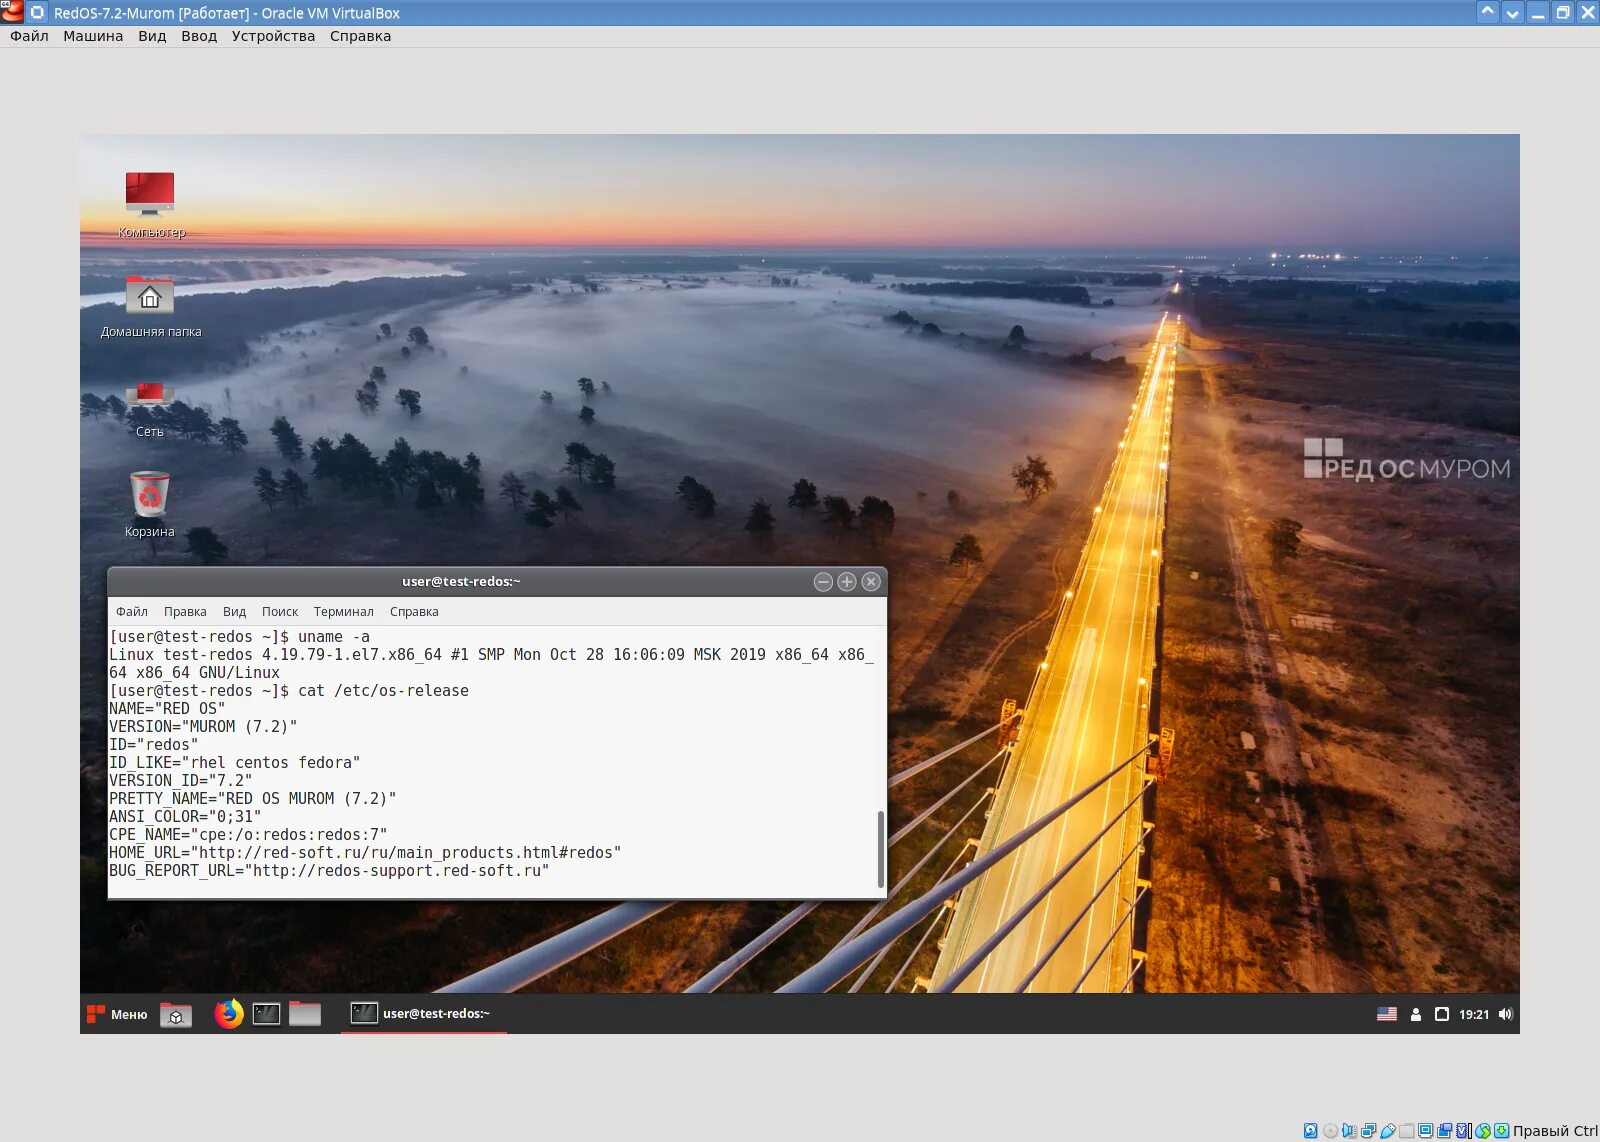This screenshot has height=1142, width=1600.
Task: Open the terminal Правка menu
Action: pyautogui.click(x=185, y=612)
